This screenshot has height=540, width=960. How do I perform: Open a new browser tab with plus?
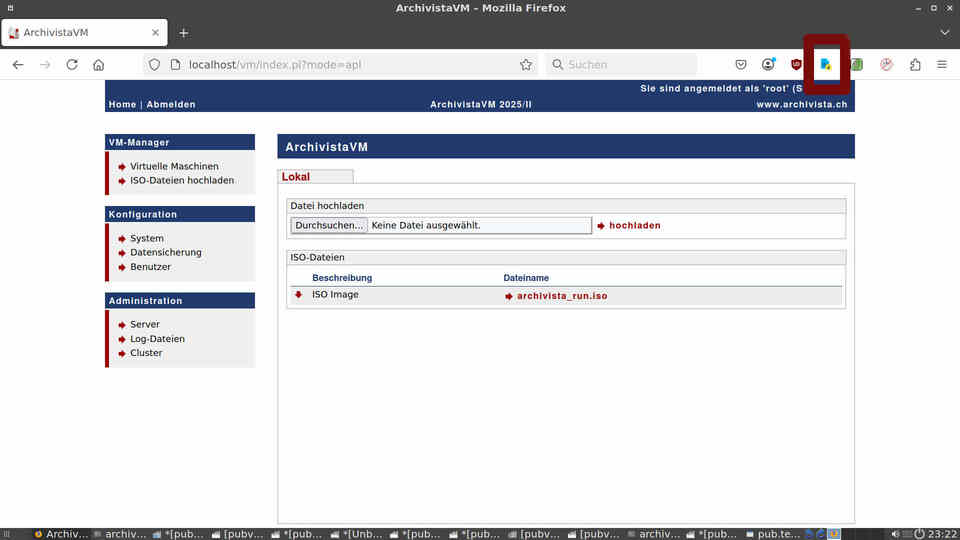(184, 33)
